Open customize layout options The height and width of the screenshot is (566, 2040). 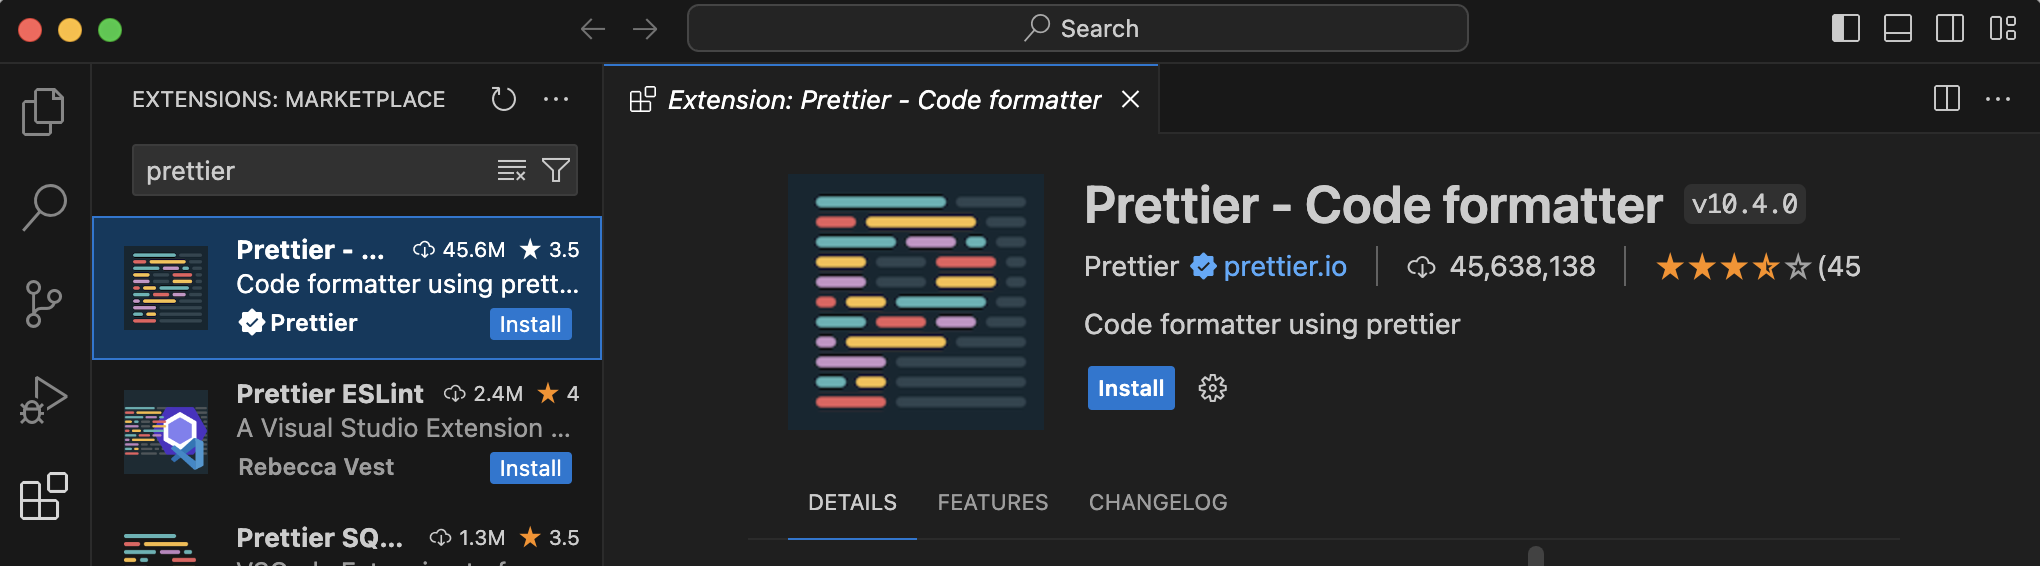pos(2002,28)
